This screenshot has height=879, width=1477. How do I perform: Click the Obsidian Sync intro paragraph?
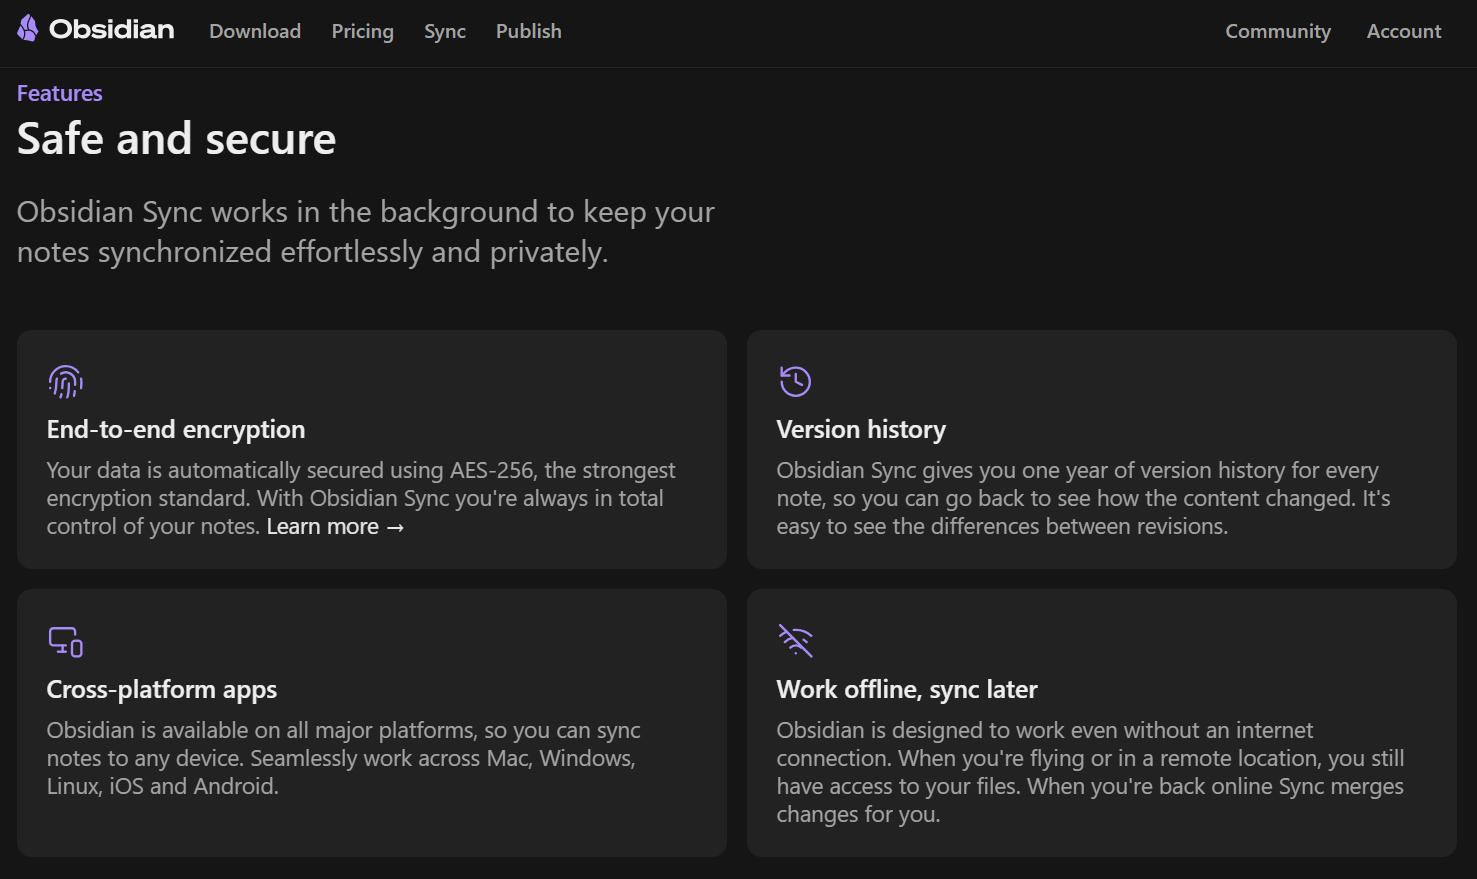(366, 232)
